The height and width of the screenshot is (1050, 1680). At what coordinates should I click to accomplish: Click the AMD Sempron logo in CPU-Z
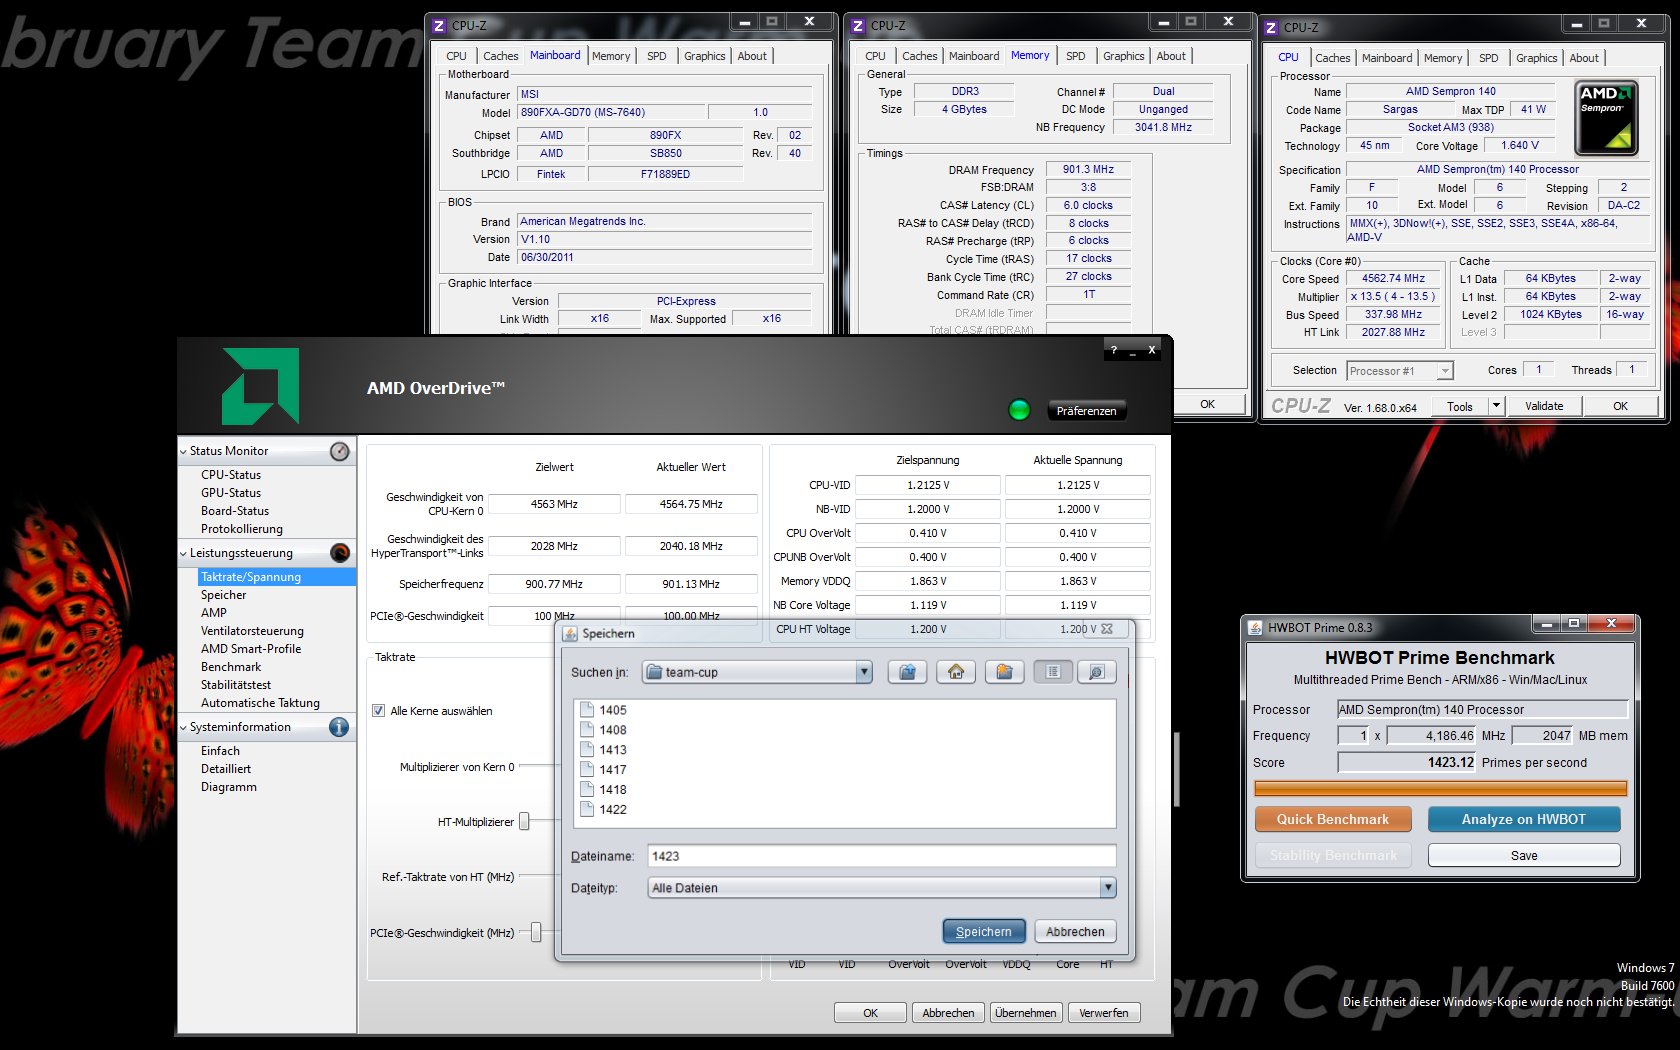tap(1606, 118)
